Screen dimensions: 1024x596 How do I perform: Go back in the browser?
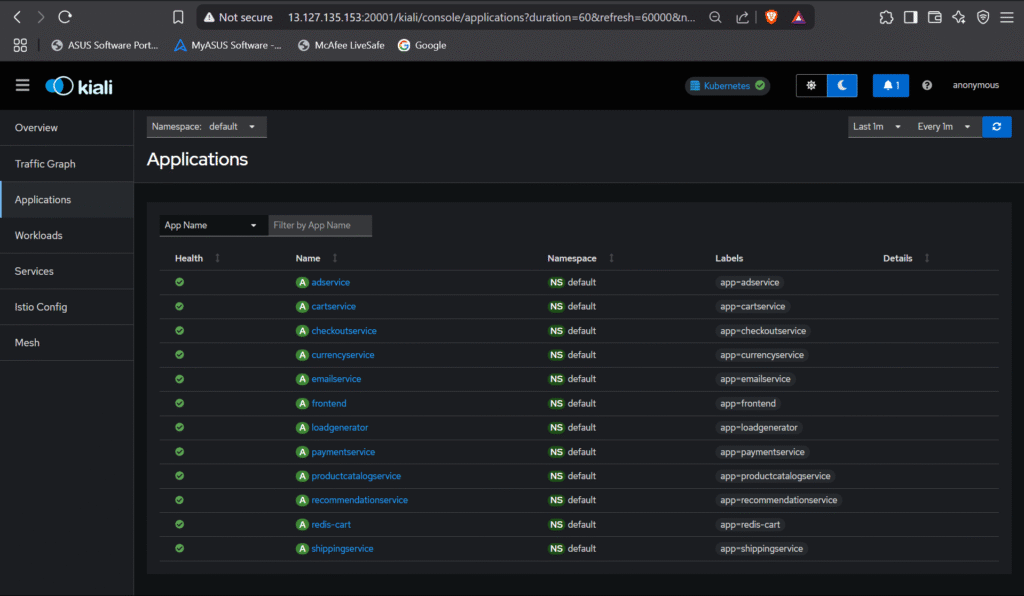(x=18, y=17)
